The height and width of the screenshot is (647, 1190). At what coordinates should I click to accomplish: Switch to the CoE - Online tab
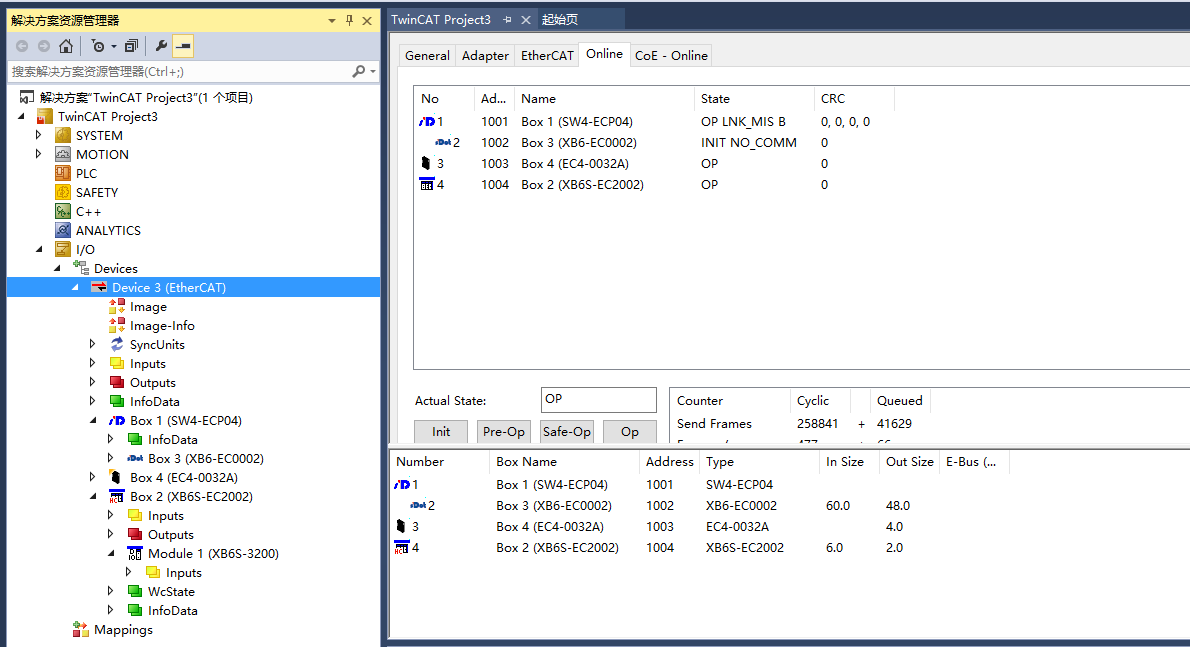[671, 56]
